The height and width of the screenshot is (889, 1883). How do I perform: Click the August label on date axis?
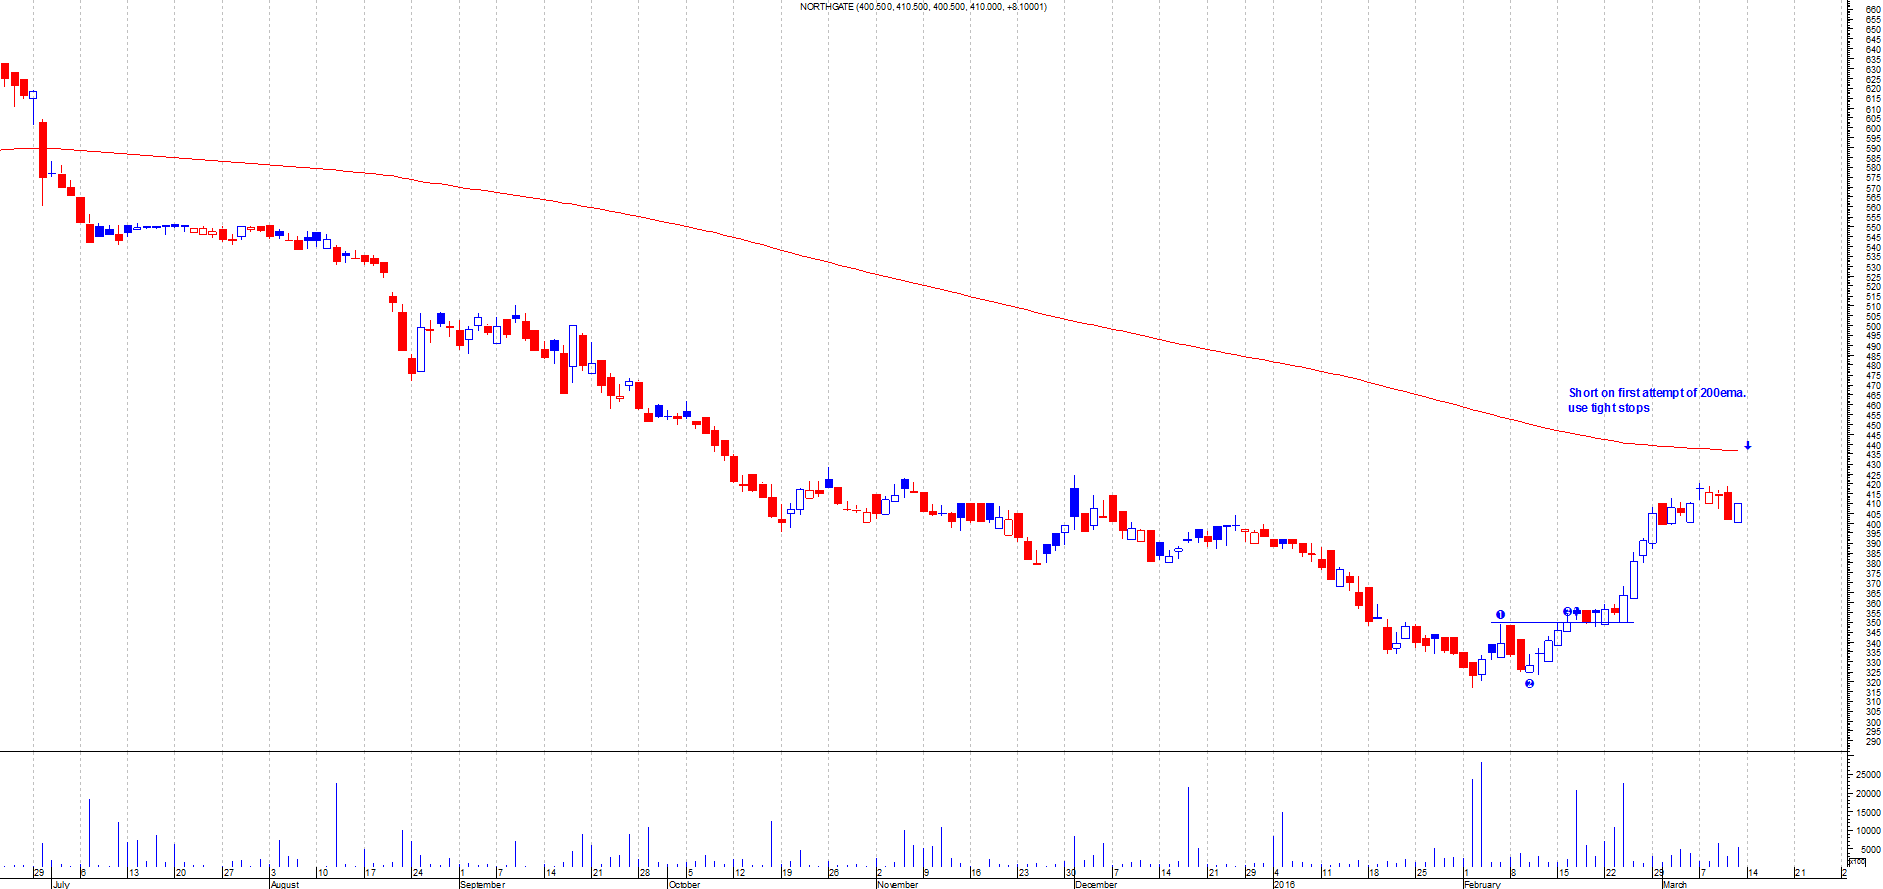tap(285, 884)
